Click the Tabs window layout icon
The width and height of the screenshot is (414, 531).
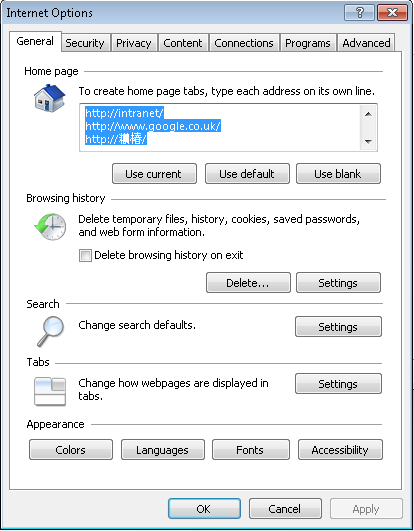click(x=50, y=391)
